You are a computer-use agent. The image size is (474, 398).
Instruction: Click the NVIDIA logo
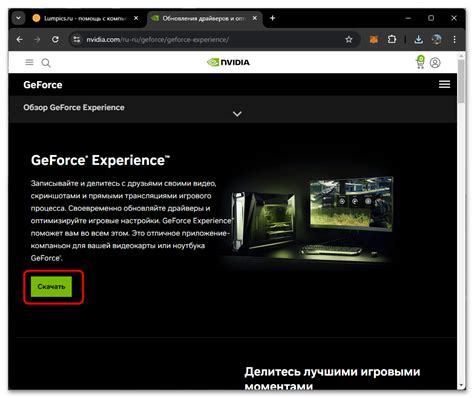coord(228,62)
